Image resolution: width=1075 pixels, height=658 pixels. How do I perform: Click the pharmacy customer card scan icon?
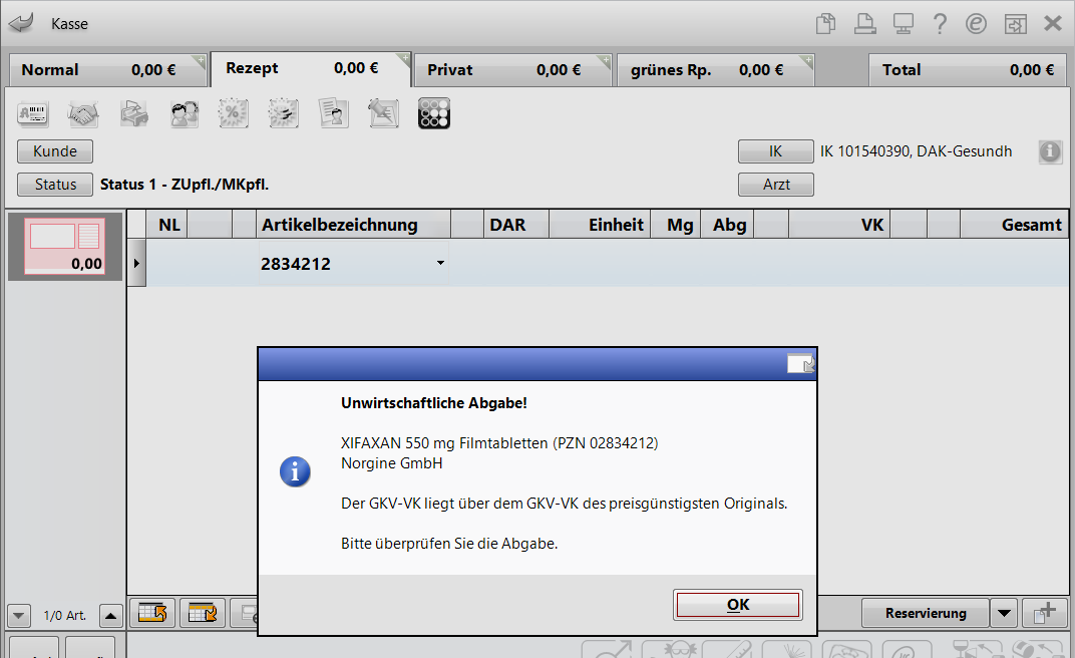32,113
